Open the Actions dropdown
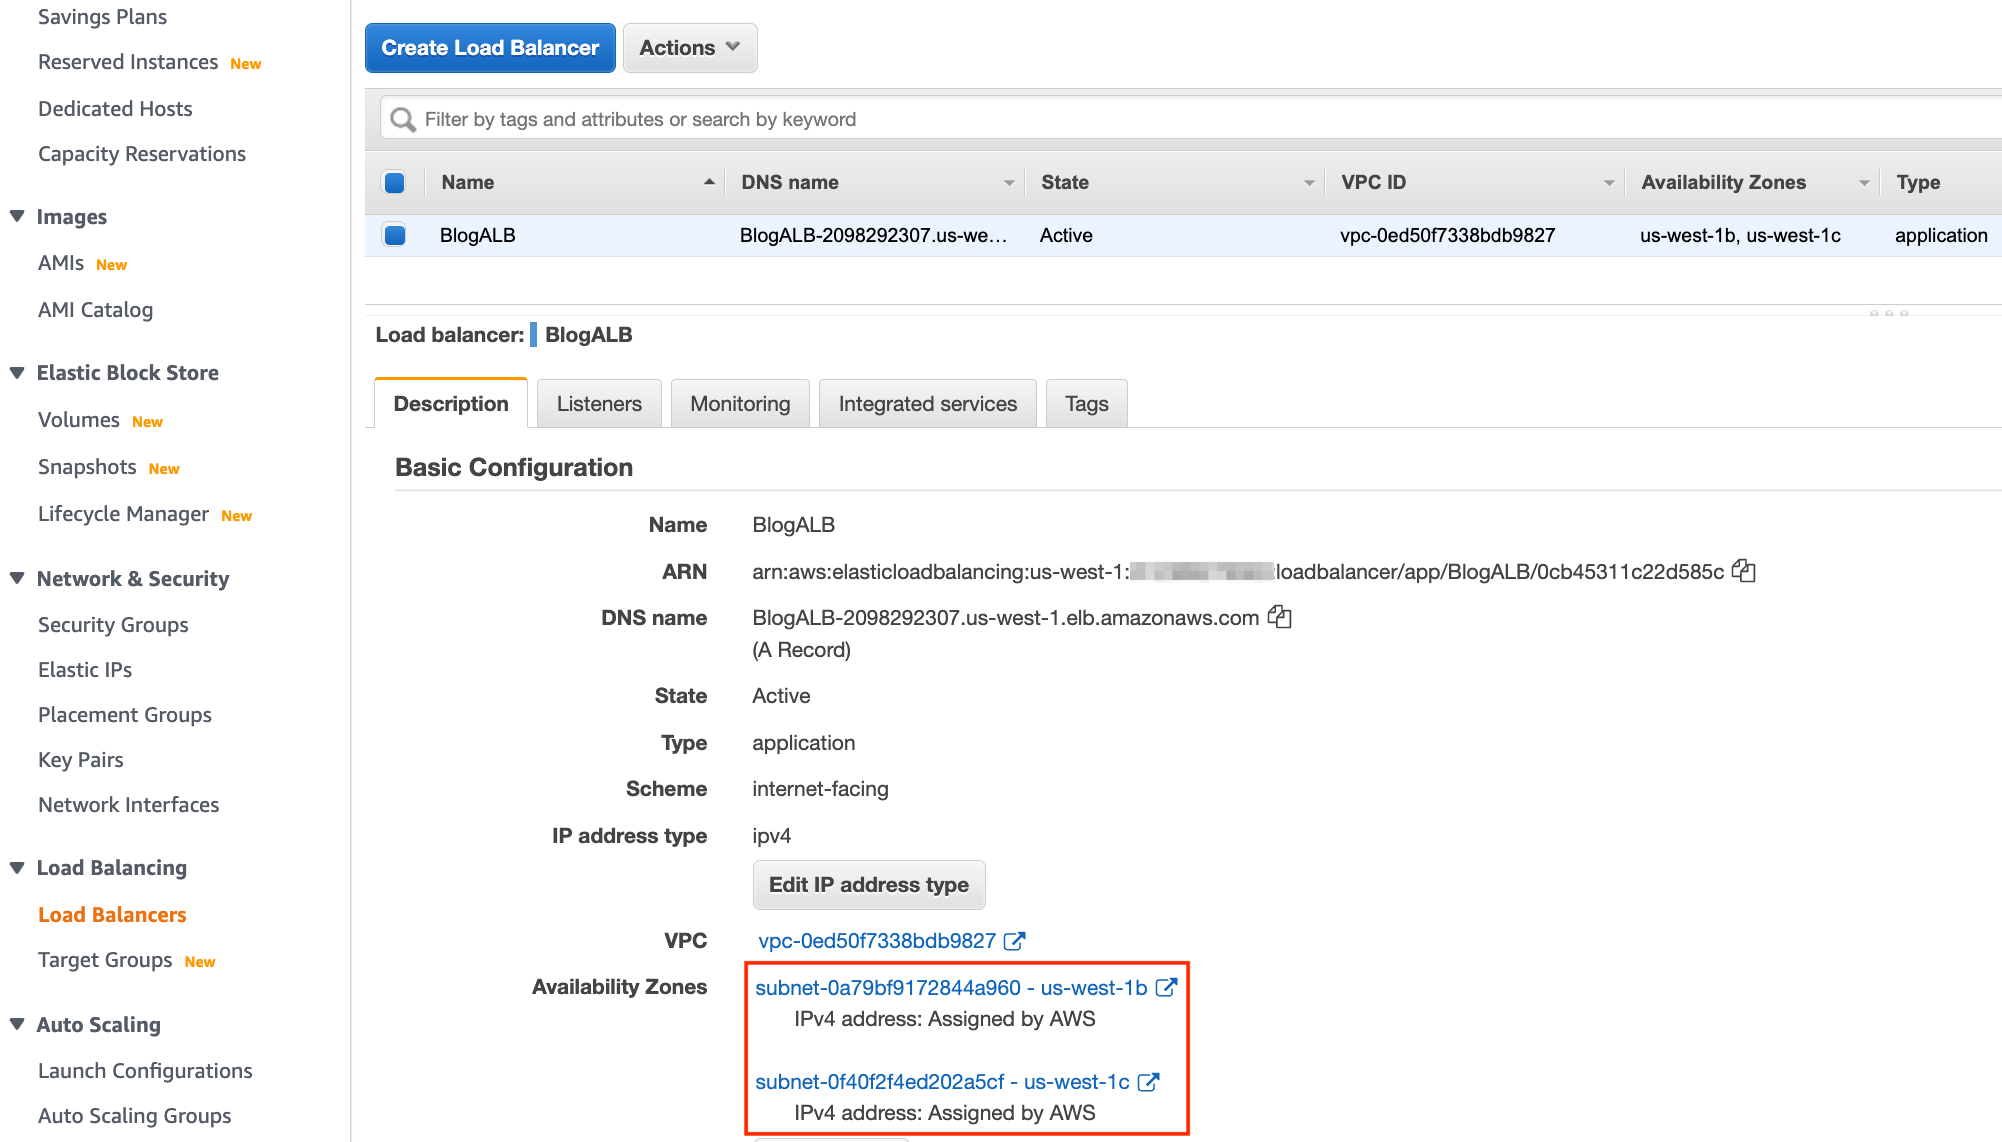The width and height of the screenshot is (2002, 1142). (689, 47)
